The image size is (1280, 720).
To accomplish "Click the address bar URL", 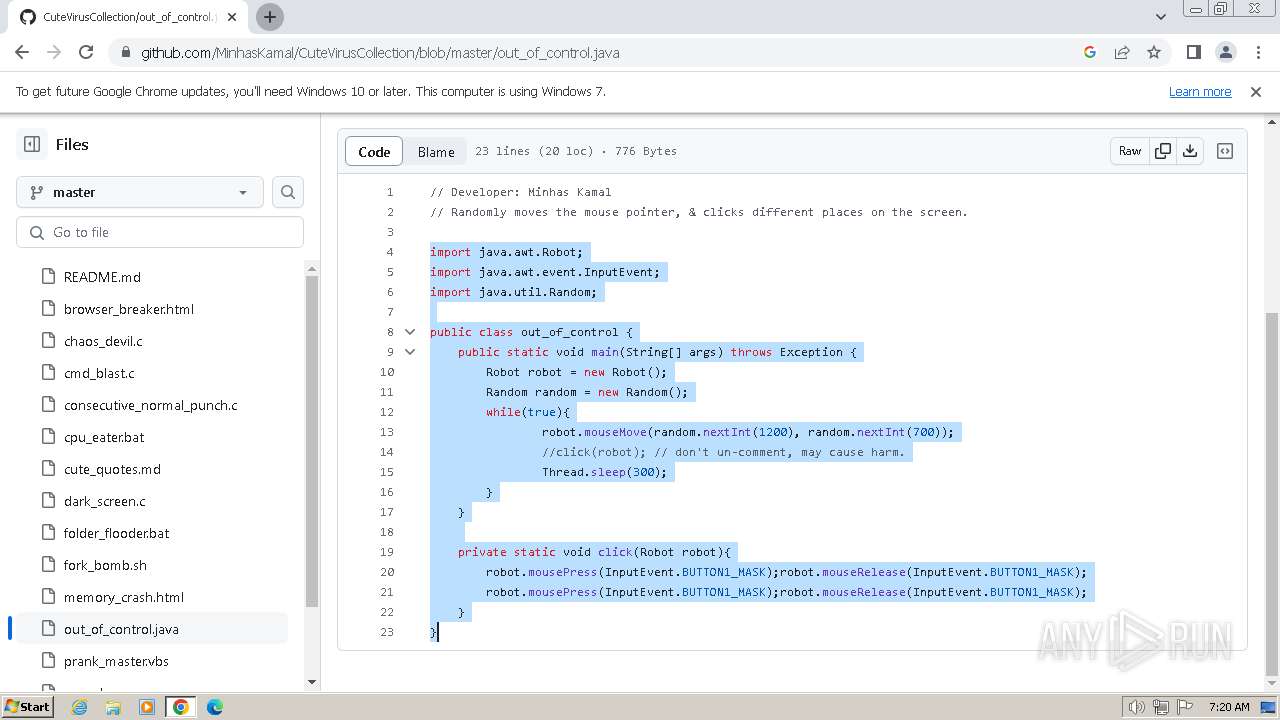I will pyautogui.click(x=380, y=52).
